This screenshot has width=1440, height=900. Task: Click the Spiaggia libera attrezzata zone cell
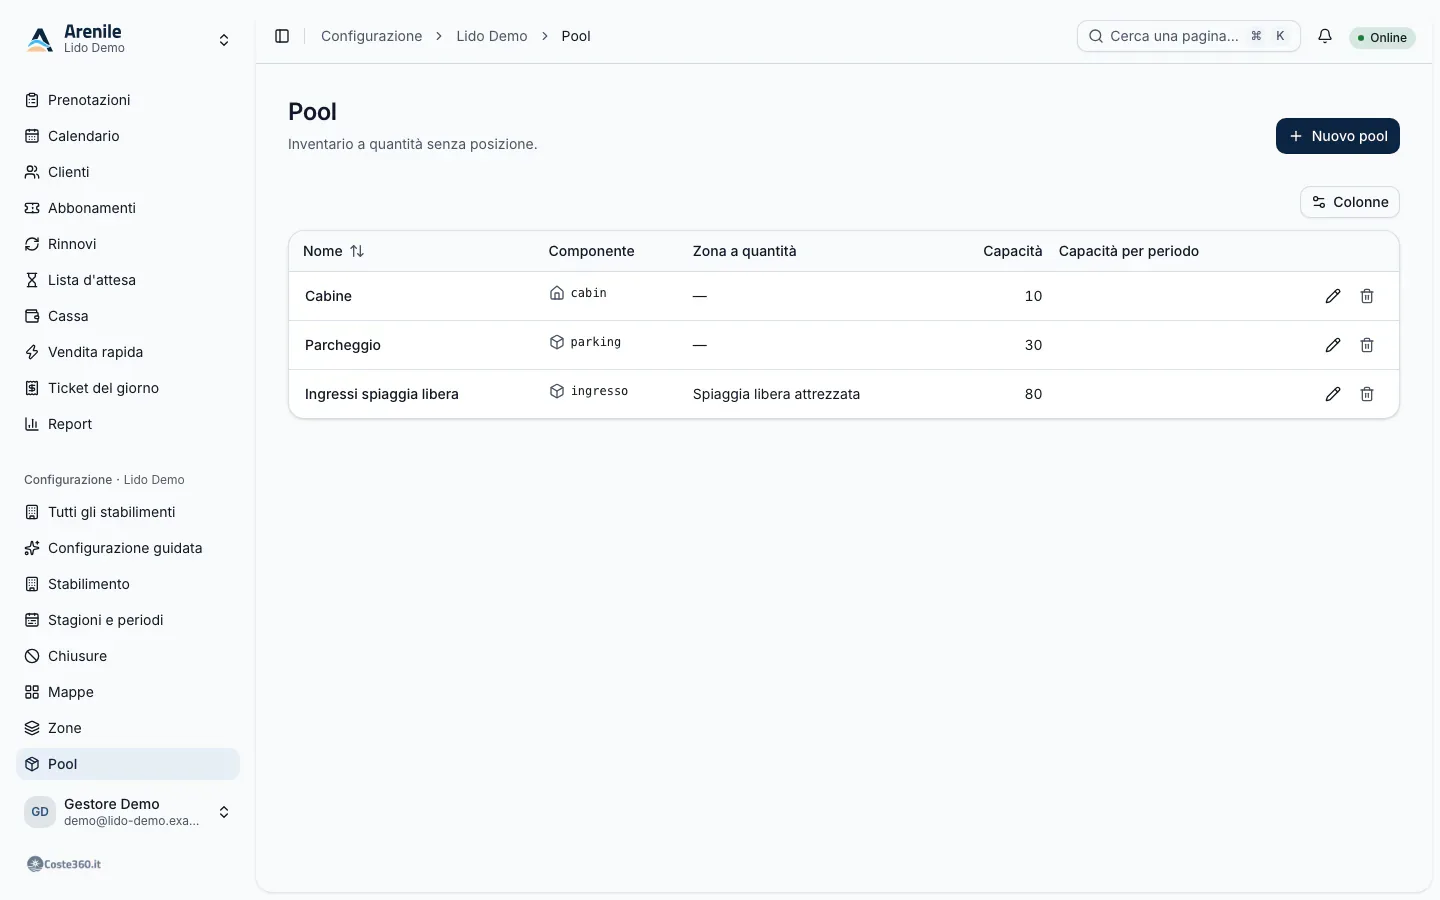pyautogui.click(x=776, y=394)
